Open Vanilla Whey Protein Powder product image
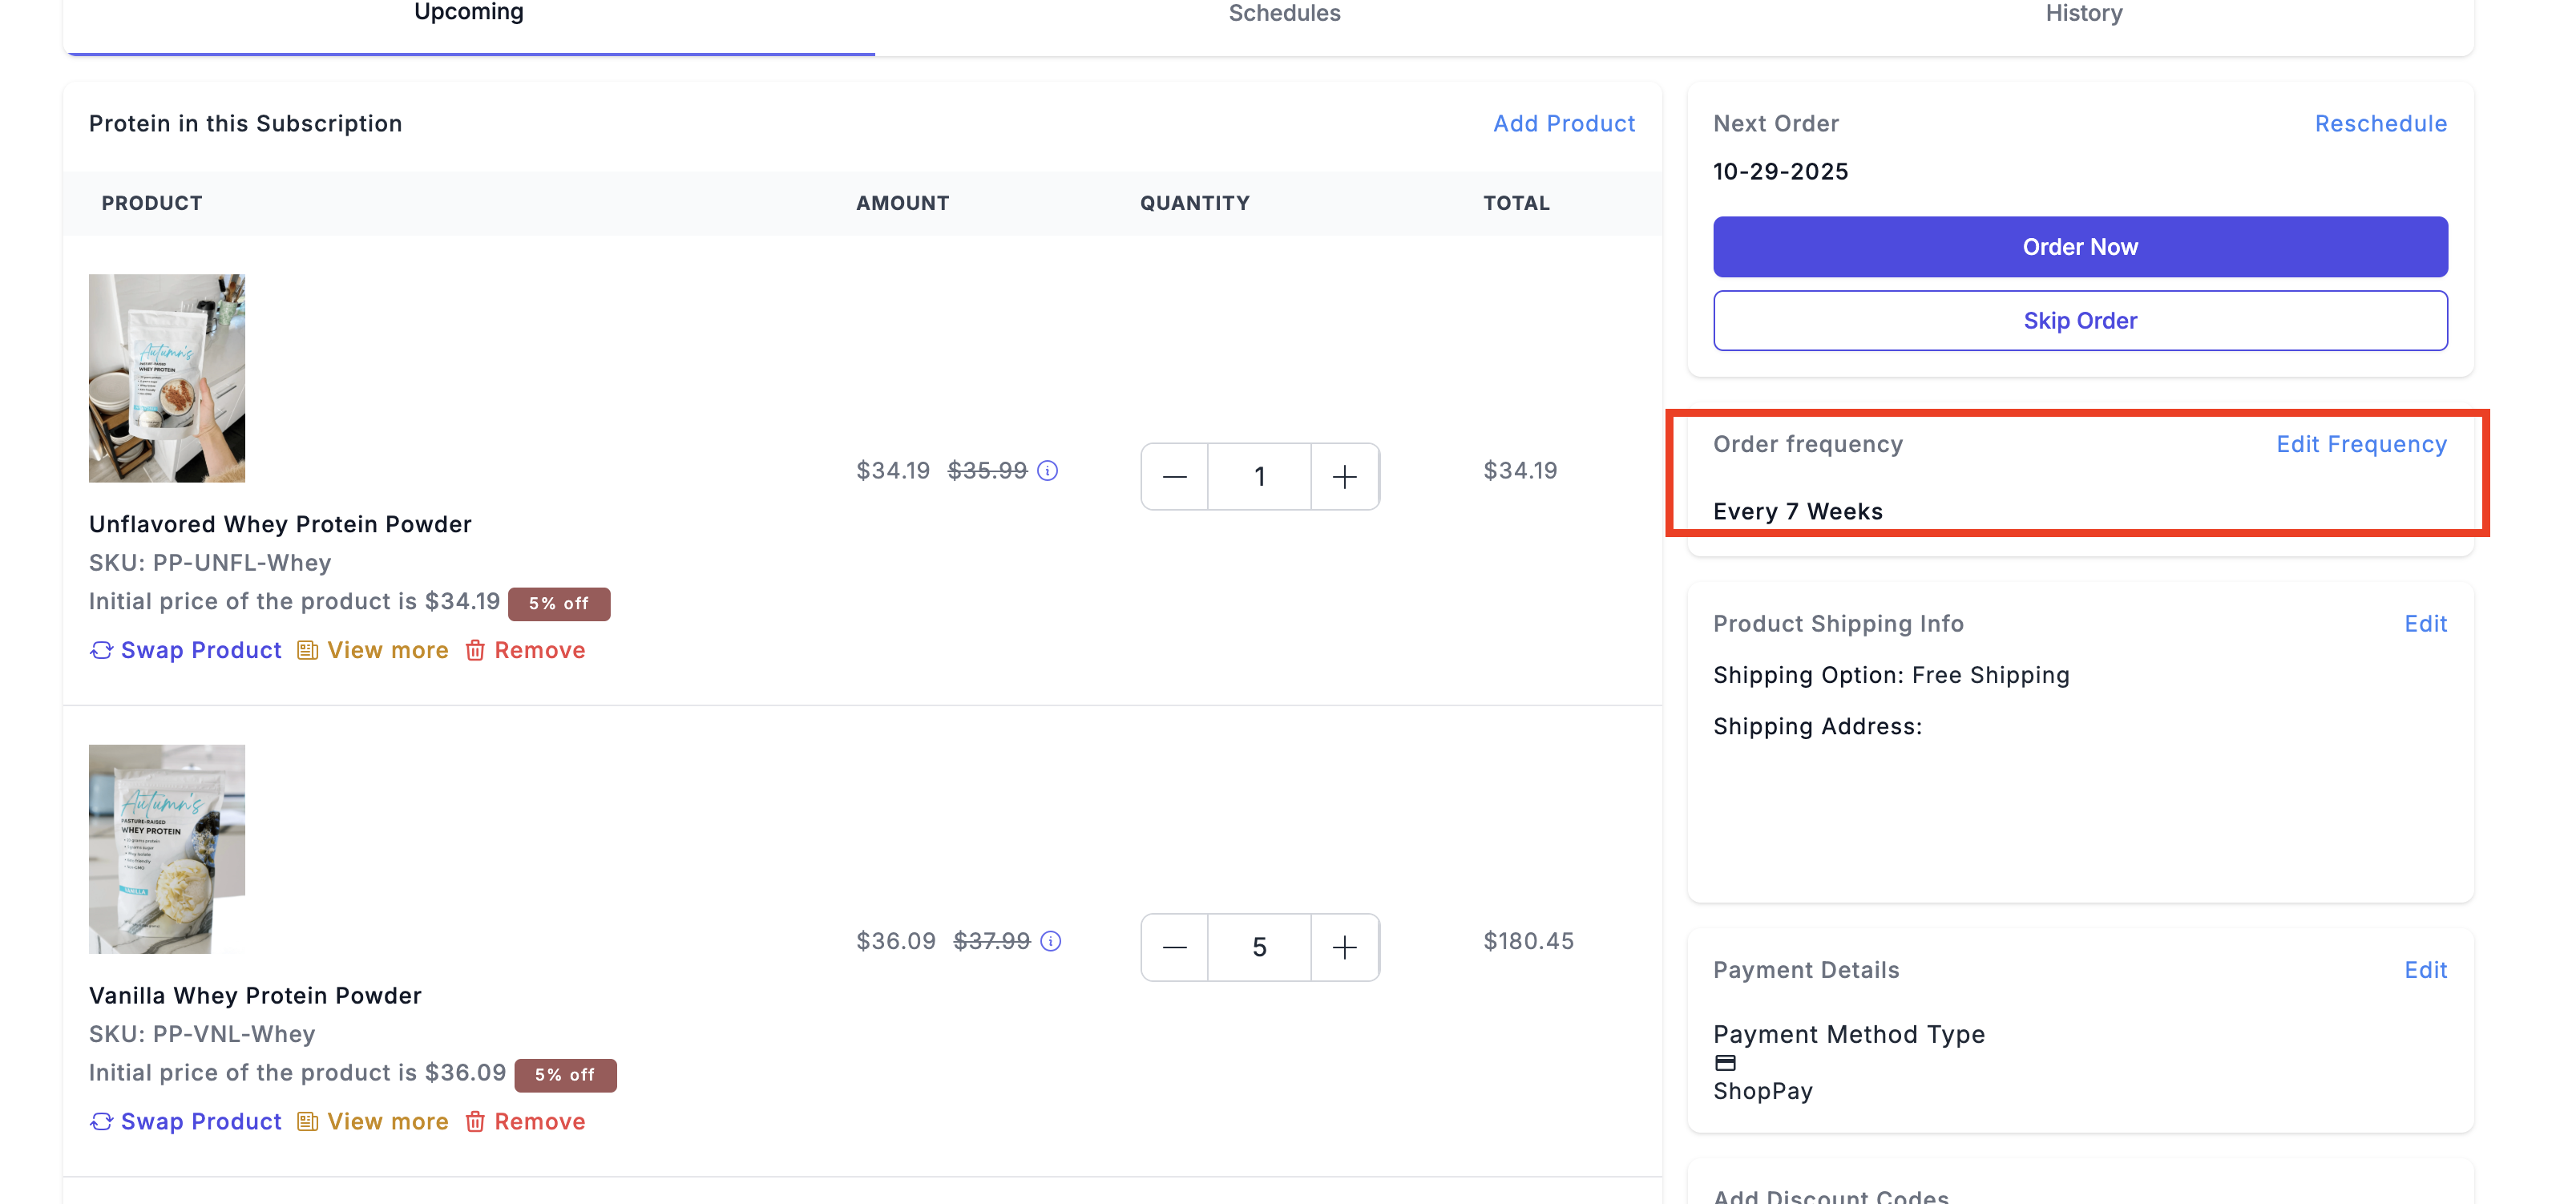This screenshot has width=2576, height=1204. (167, 849)
